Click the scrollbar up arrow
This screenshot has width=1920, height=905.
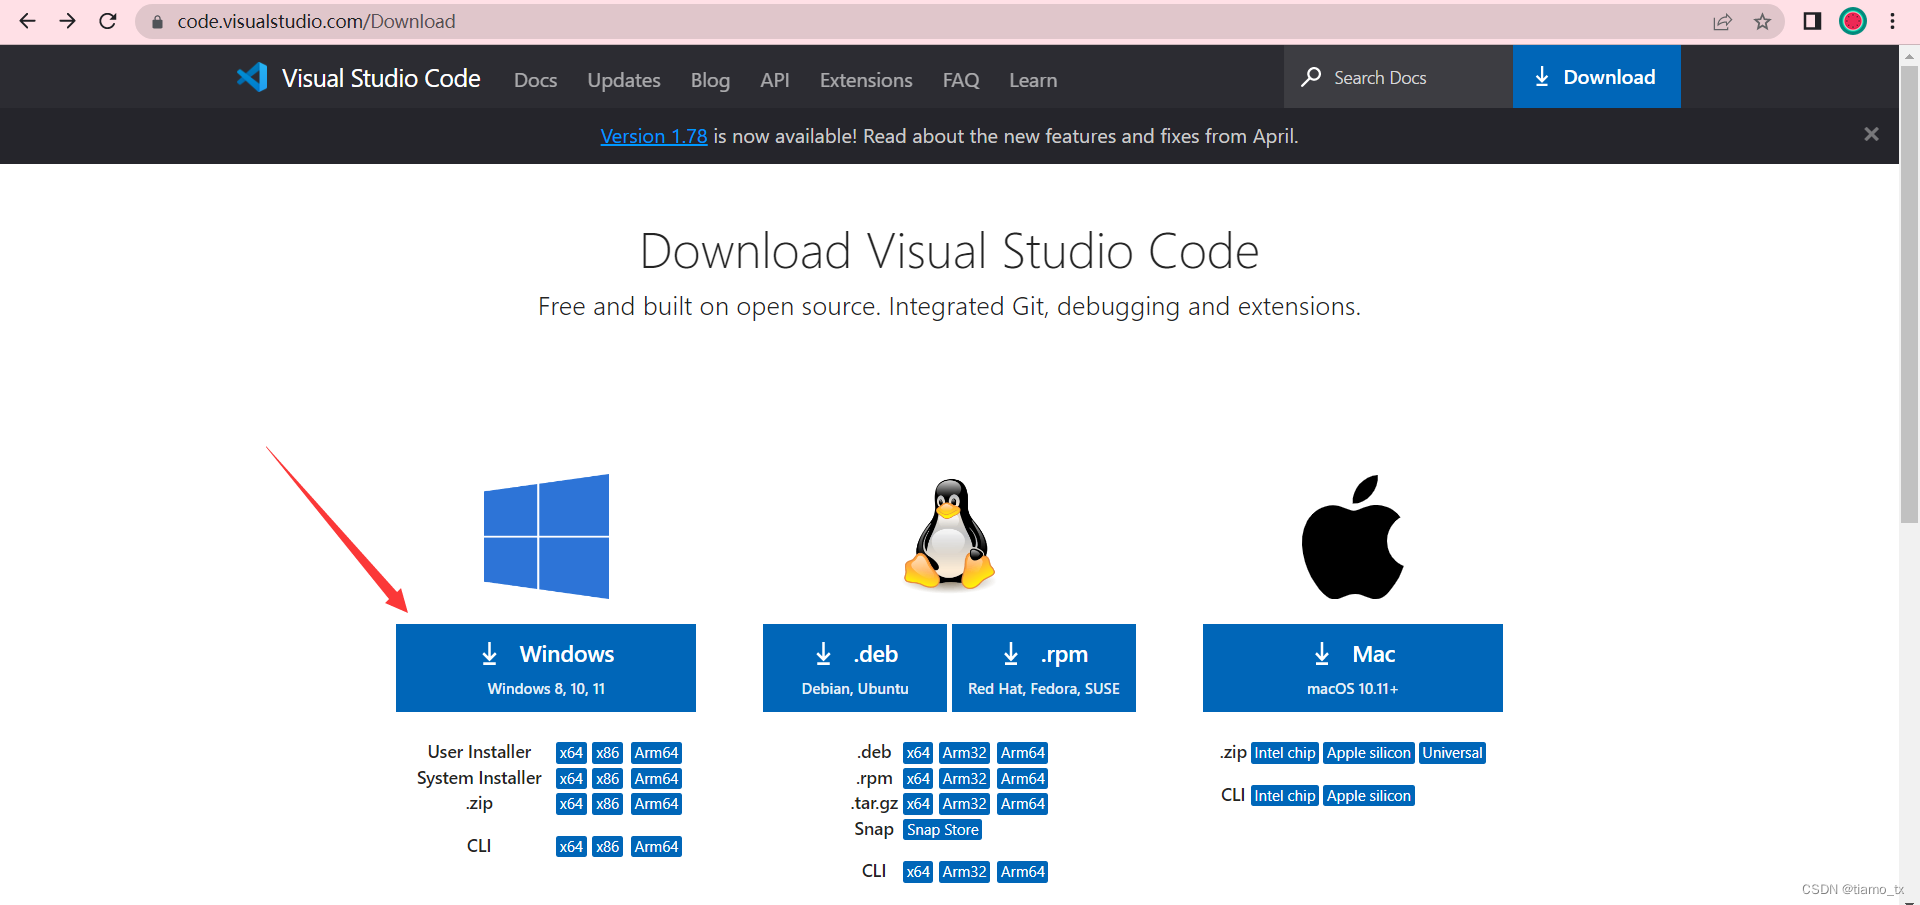pos(1909,56)
